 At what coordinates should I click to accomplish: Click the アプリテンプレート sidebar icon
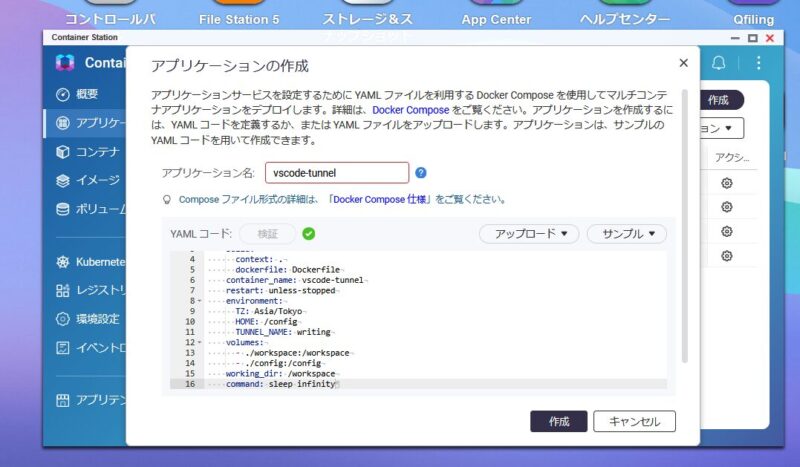[x=62, y=400]
